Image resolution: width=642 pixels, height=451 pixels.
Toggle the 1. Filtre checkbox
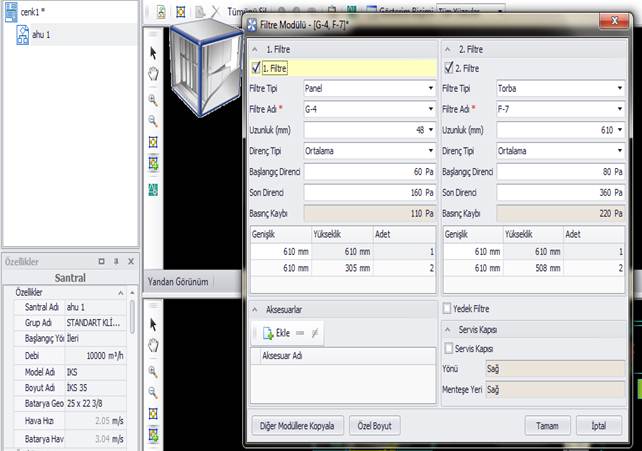click(x=256, y=68)
